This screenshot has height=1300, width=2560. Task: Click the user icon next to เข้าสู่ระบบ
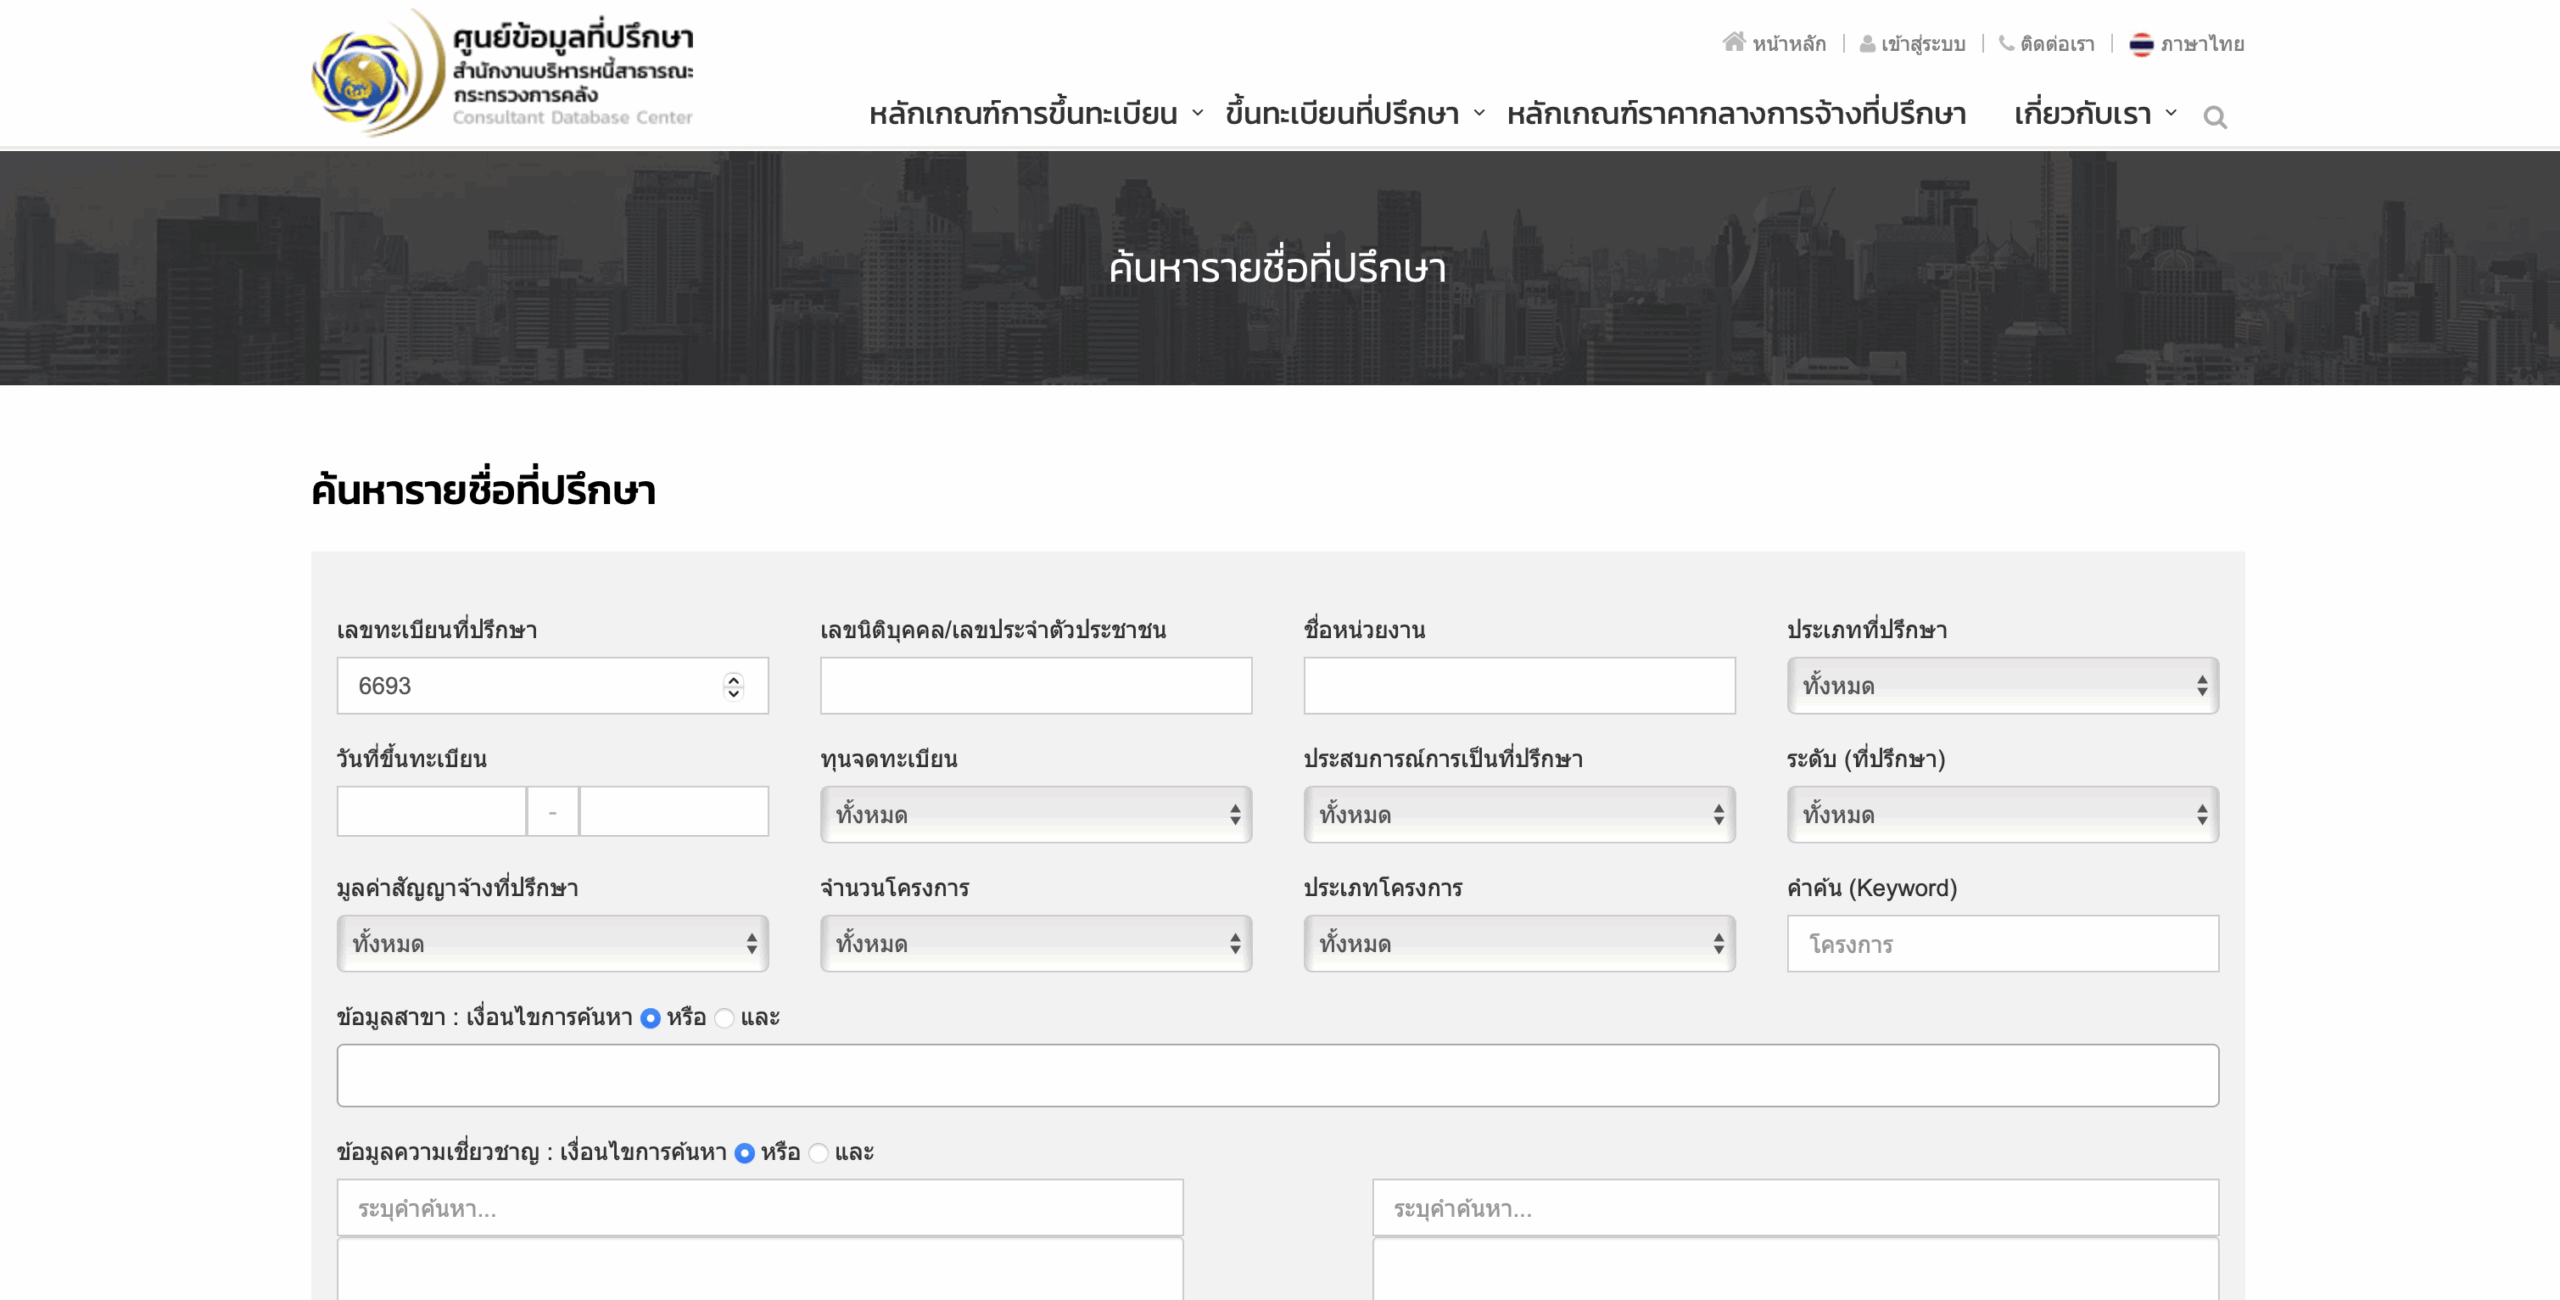click(1866, 43)
